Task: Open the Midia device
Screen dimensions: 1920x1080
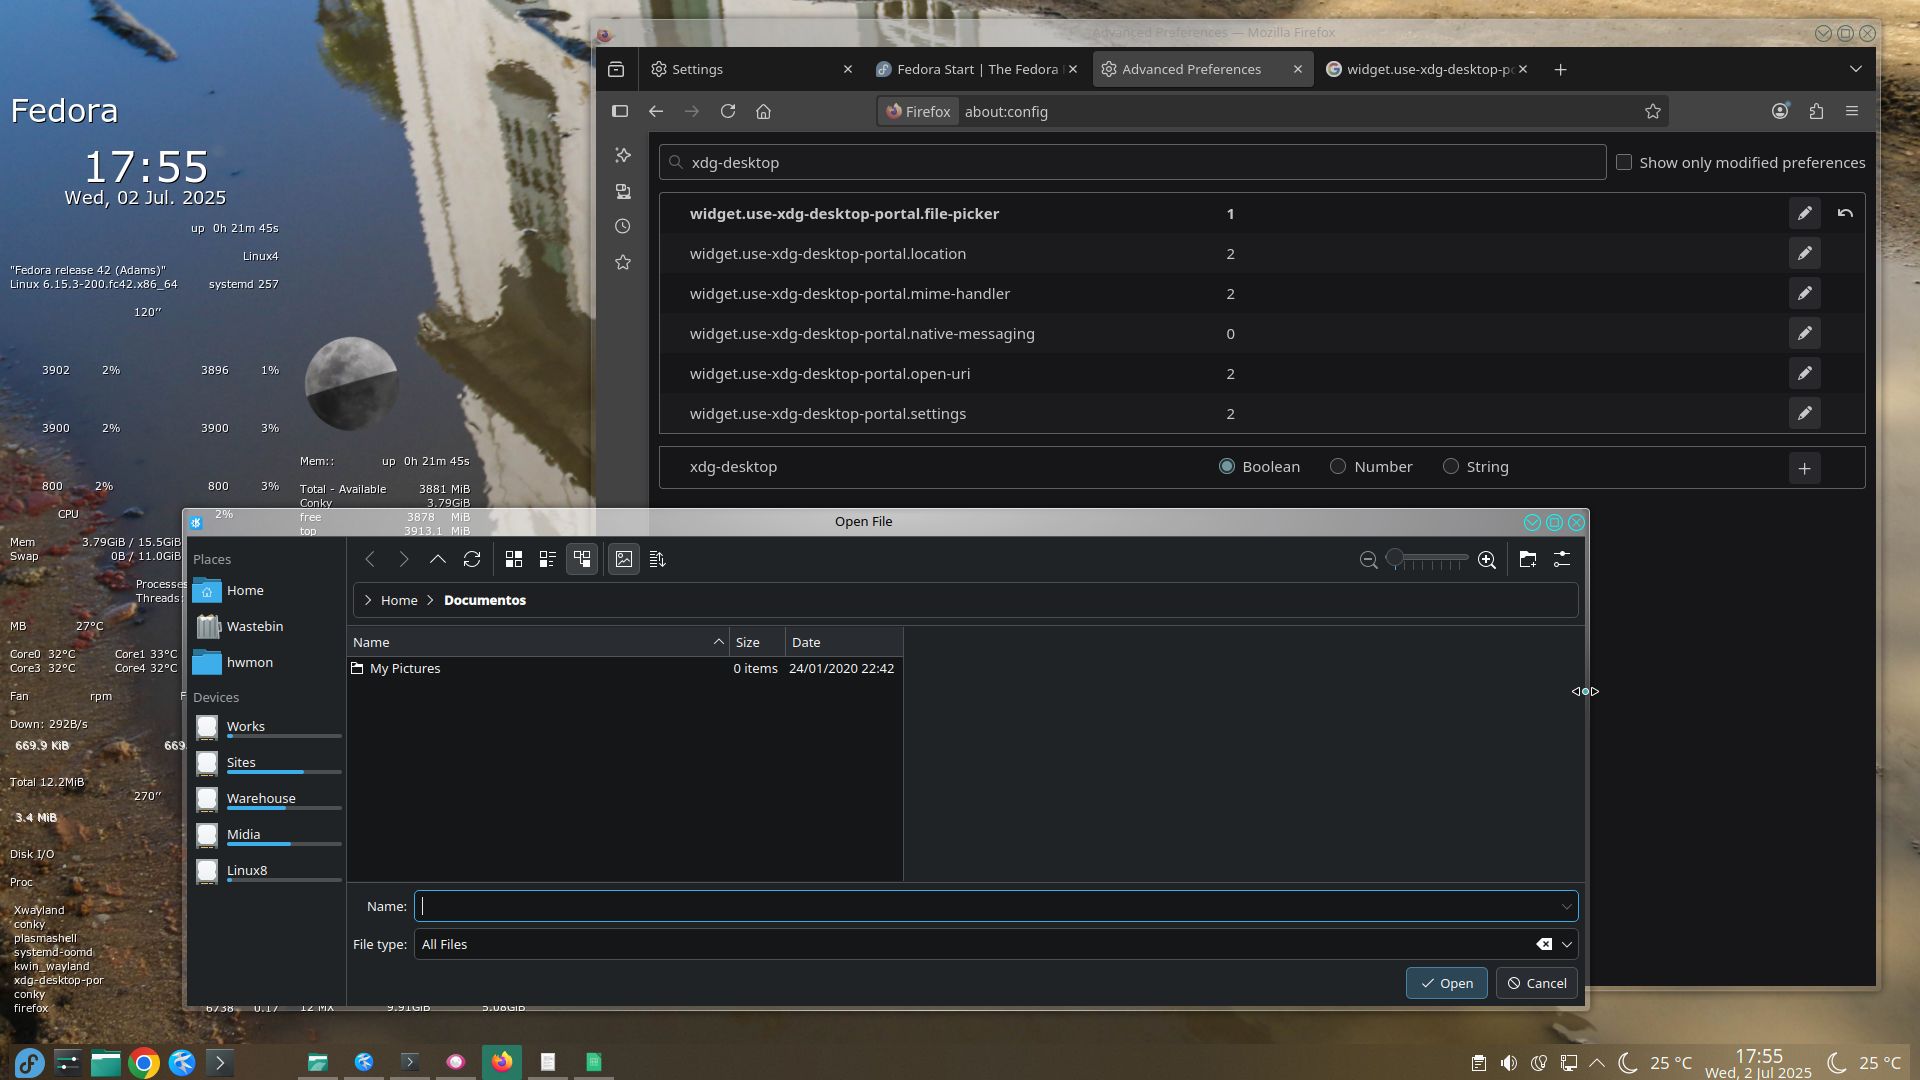Action: tap(266, 835)
